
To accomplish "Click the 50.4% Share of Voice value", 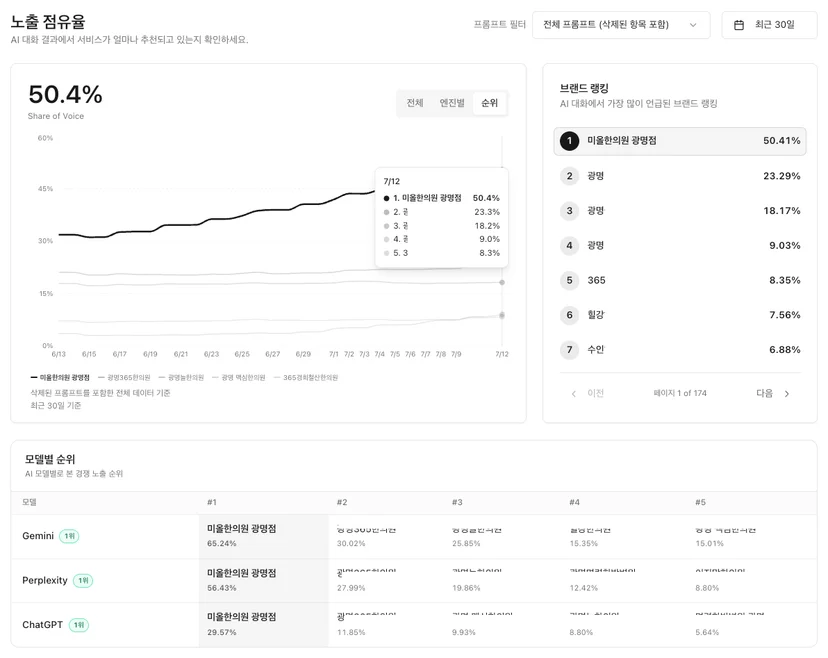I will [x=65, y=95].
